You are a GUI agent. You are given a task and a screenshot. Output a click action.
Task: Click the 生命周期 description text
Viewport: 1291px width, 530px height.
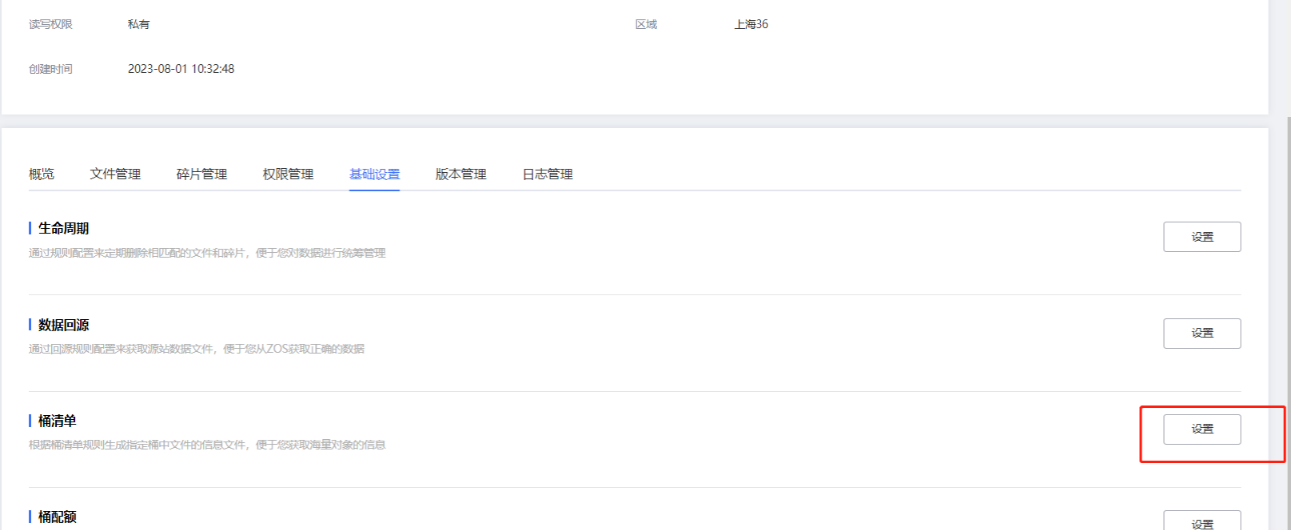click(207, 253)
